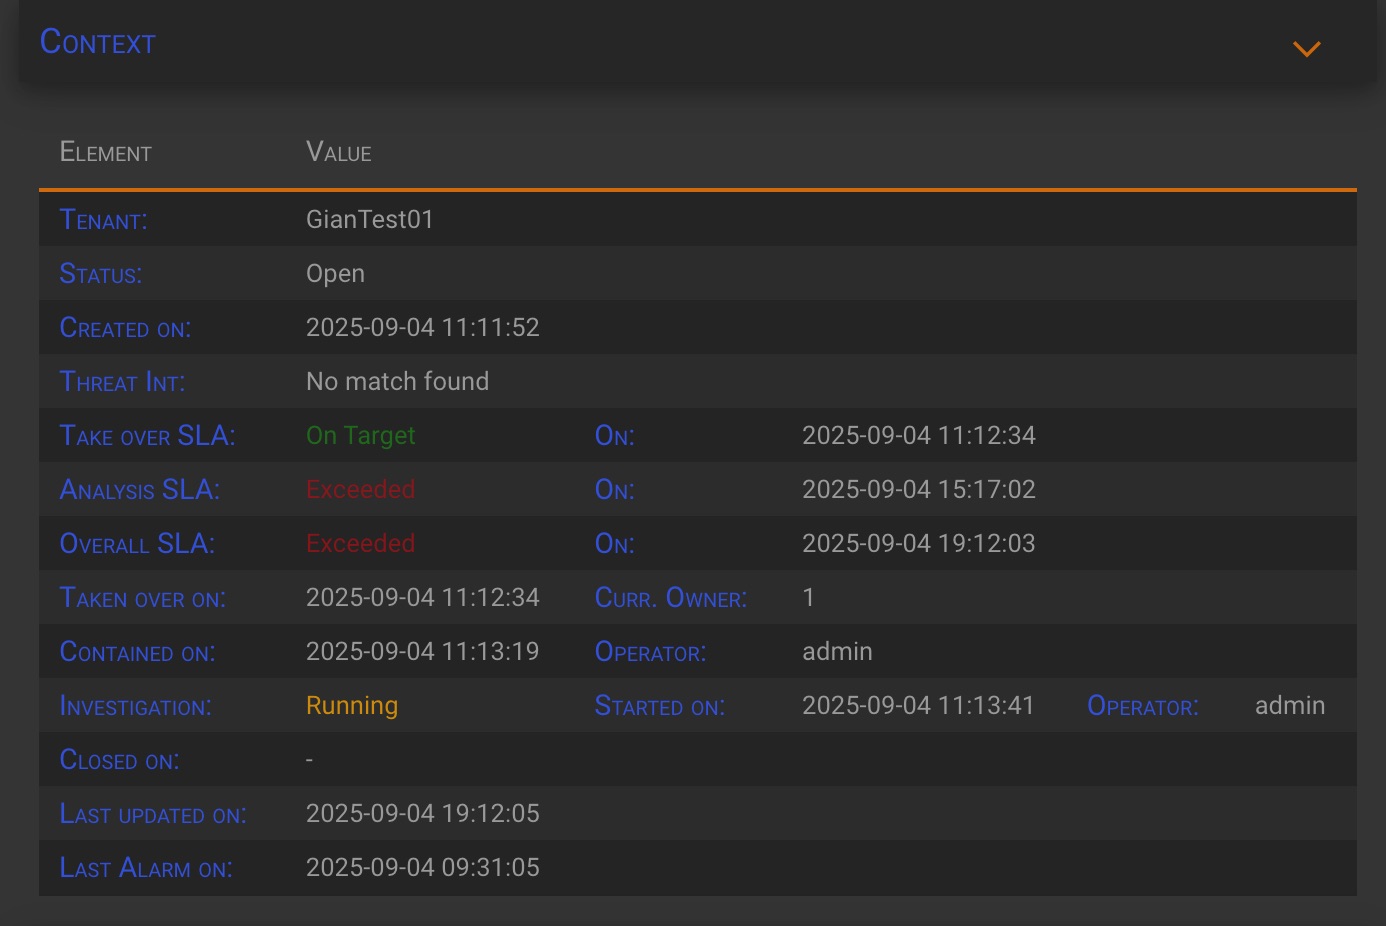Click the Threat Int label

[x=122, y=382]
